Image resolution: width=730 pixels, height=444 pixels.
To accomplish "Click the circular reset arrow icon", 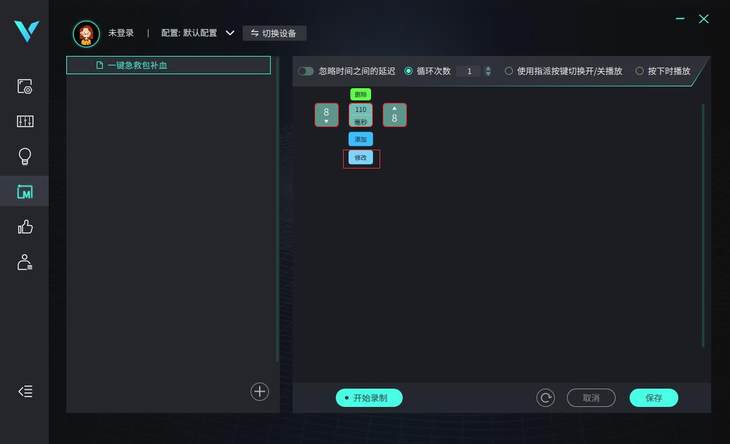I will coord(545,398).
